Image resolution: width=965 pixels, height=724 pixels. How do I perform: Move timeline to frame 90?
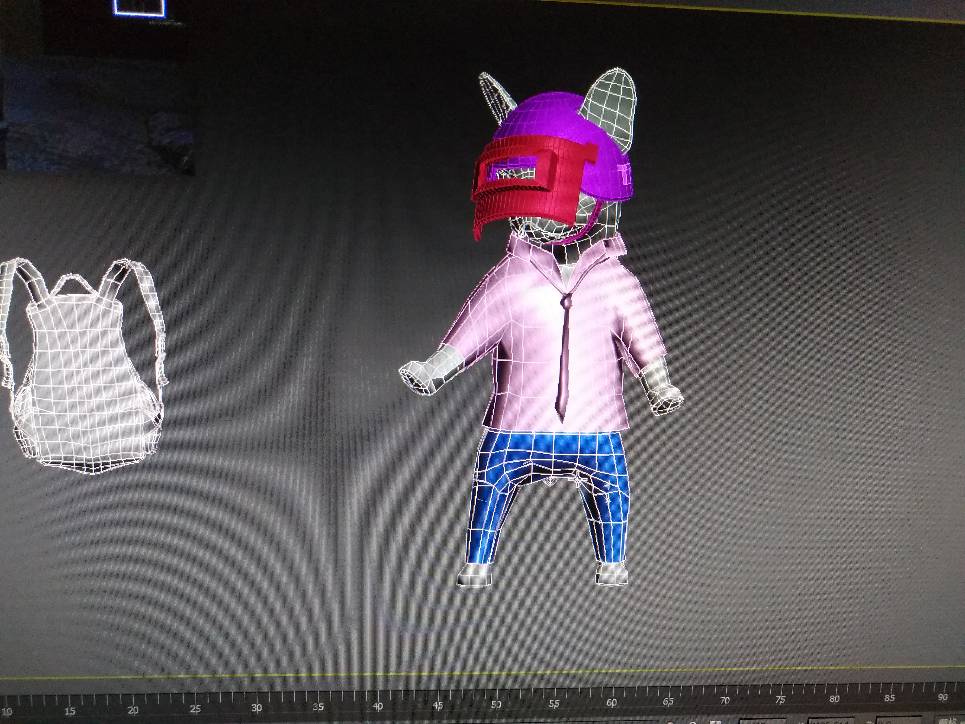[943, 697]
